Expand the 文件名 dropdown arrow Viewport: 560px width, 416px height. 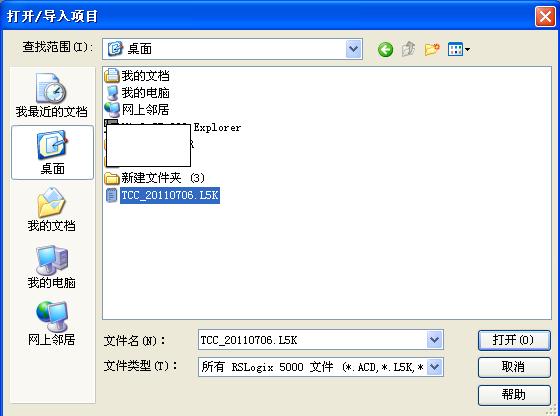click(x=434, y=340)
